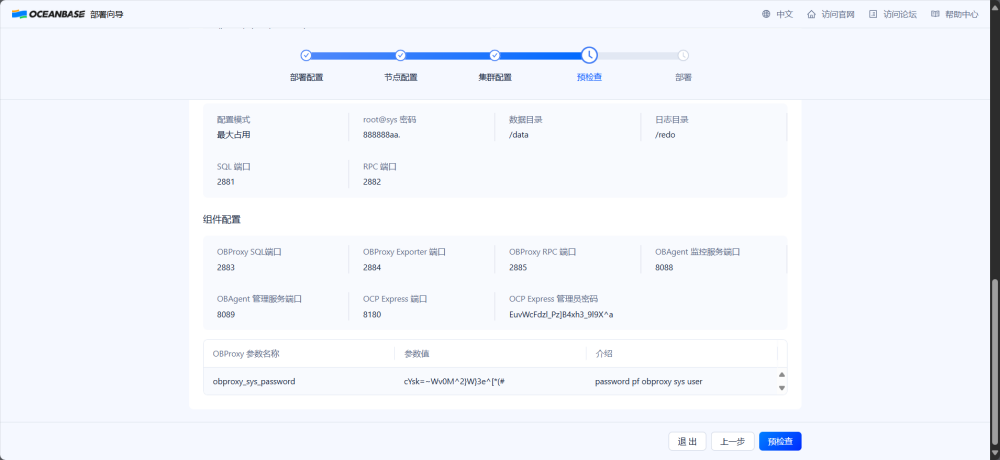Screen dimensions: 1000x460
Task: Open the 帮助中心 link
Action: pos(962,14)
